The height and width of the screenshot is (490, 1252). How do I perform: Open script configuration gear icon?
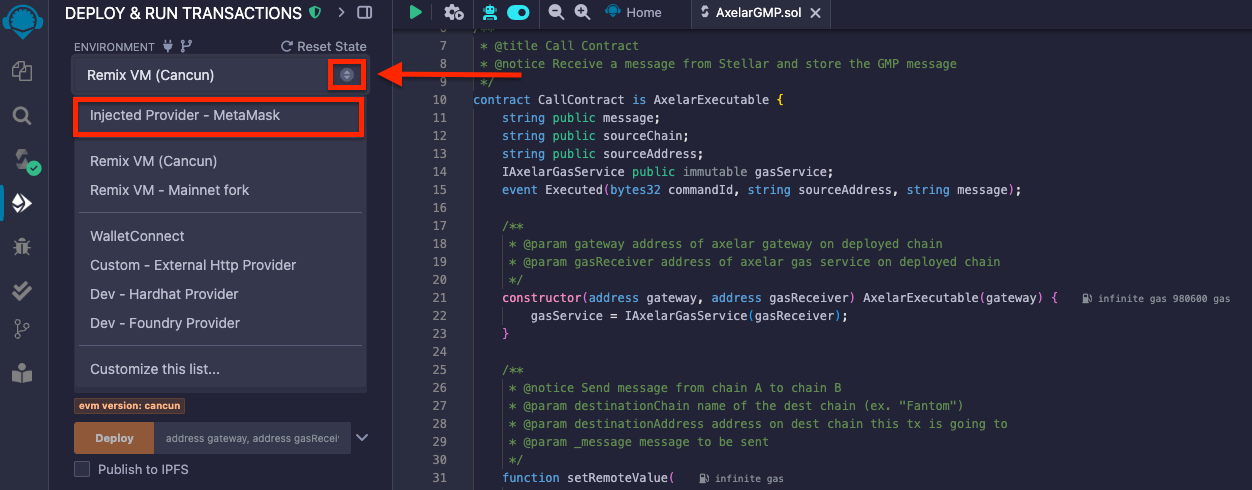(453, 12)
